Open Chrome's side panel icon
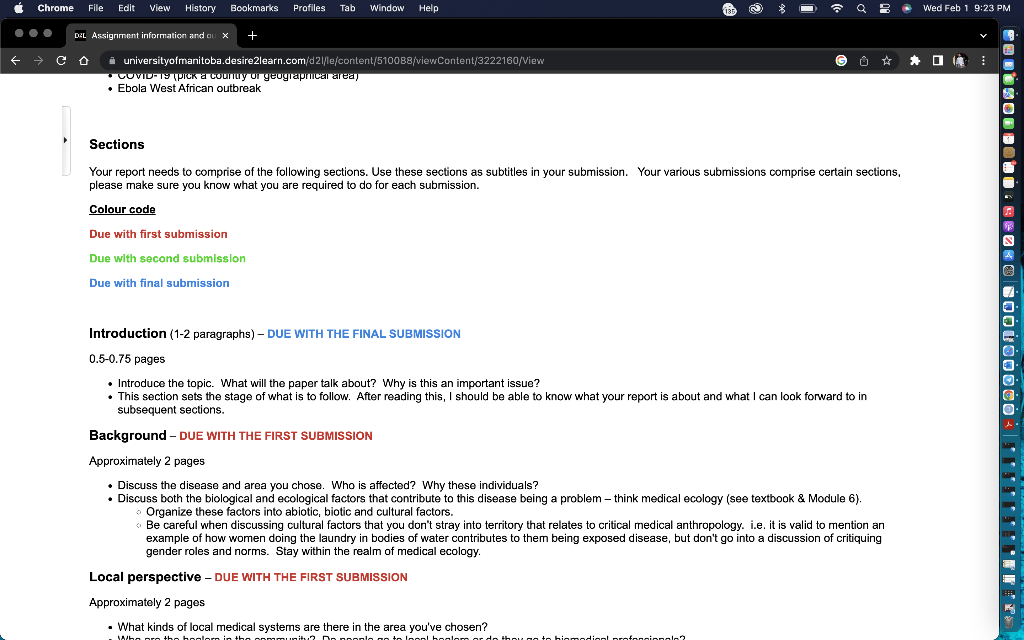This screenshot has height=640, width=1024. (936, 60)
